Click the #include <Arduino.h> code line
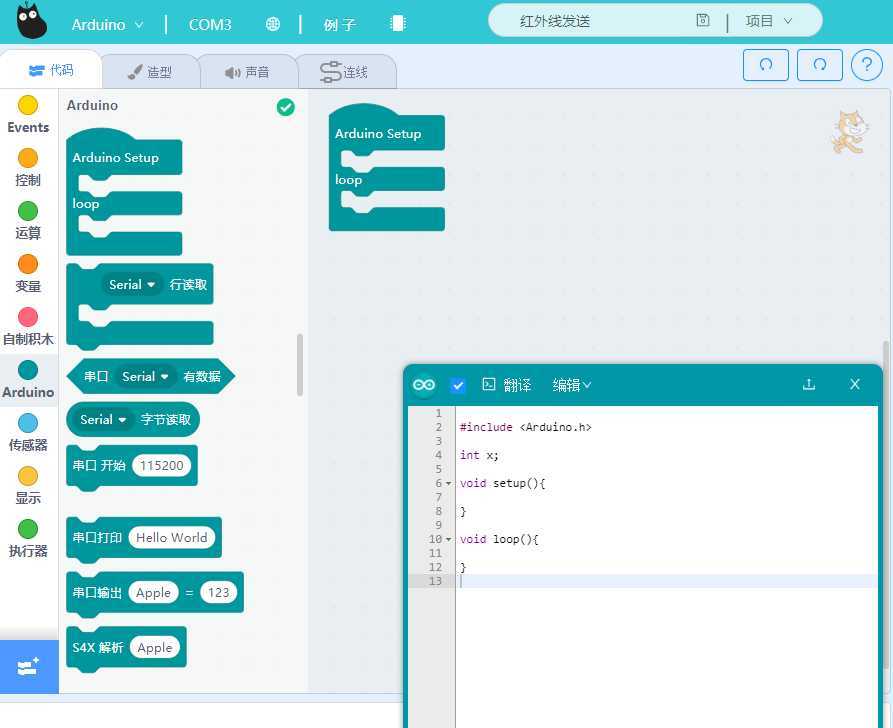Viewport: 893px width, 728px height. [x=526, y=427]
